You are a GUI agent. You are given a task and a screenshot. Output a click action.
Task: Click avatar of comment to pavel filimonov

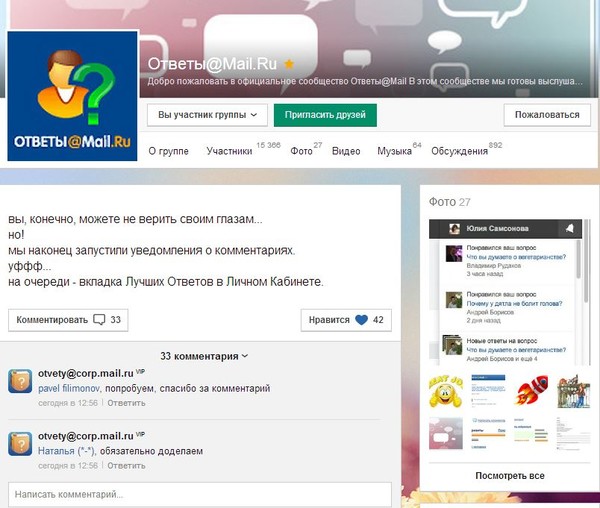pos(20,381)
